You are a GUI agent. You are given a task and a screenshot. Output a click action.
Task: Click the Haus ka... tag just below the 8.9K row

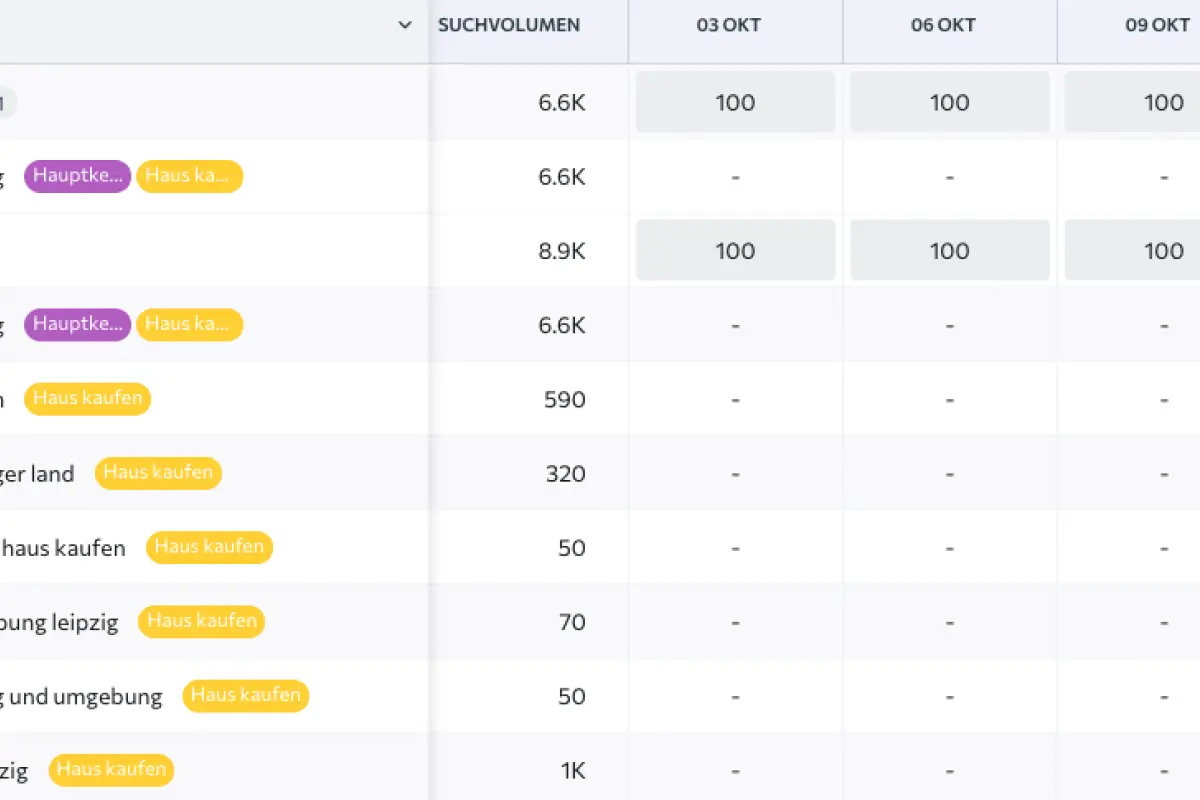189,324
